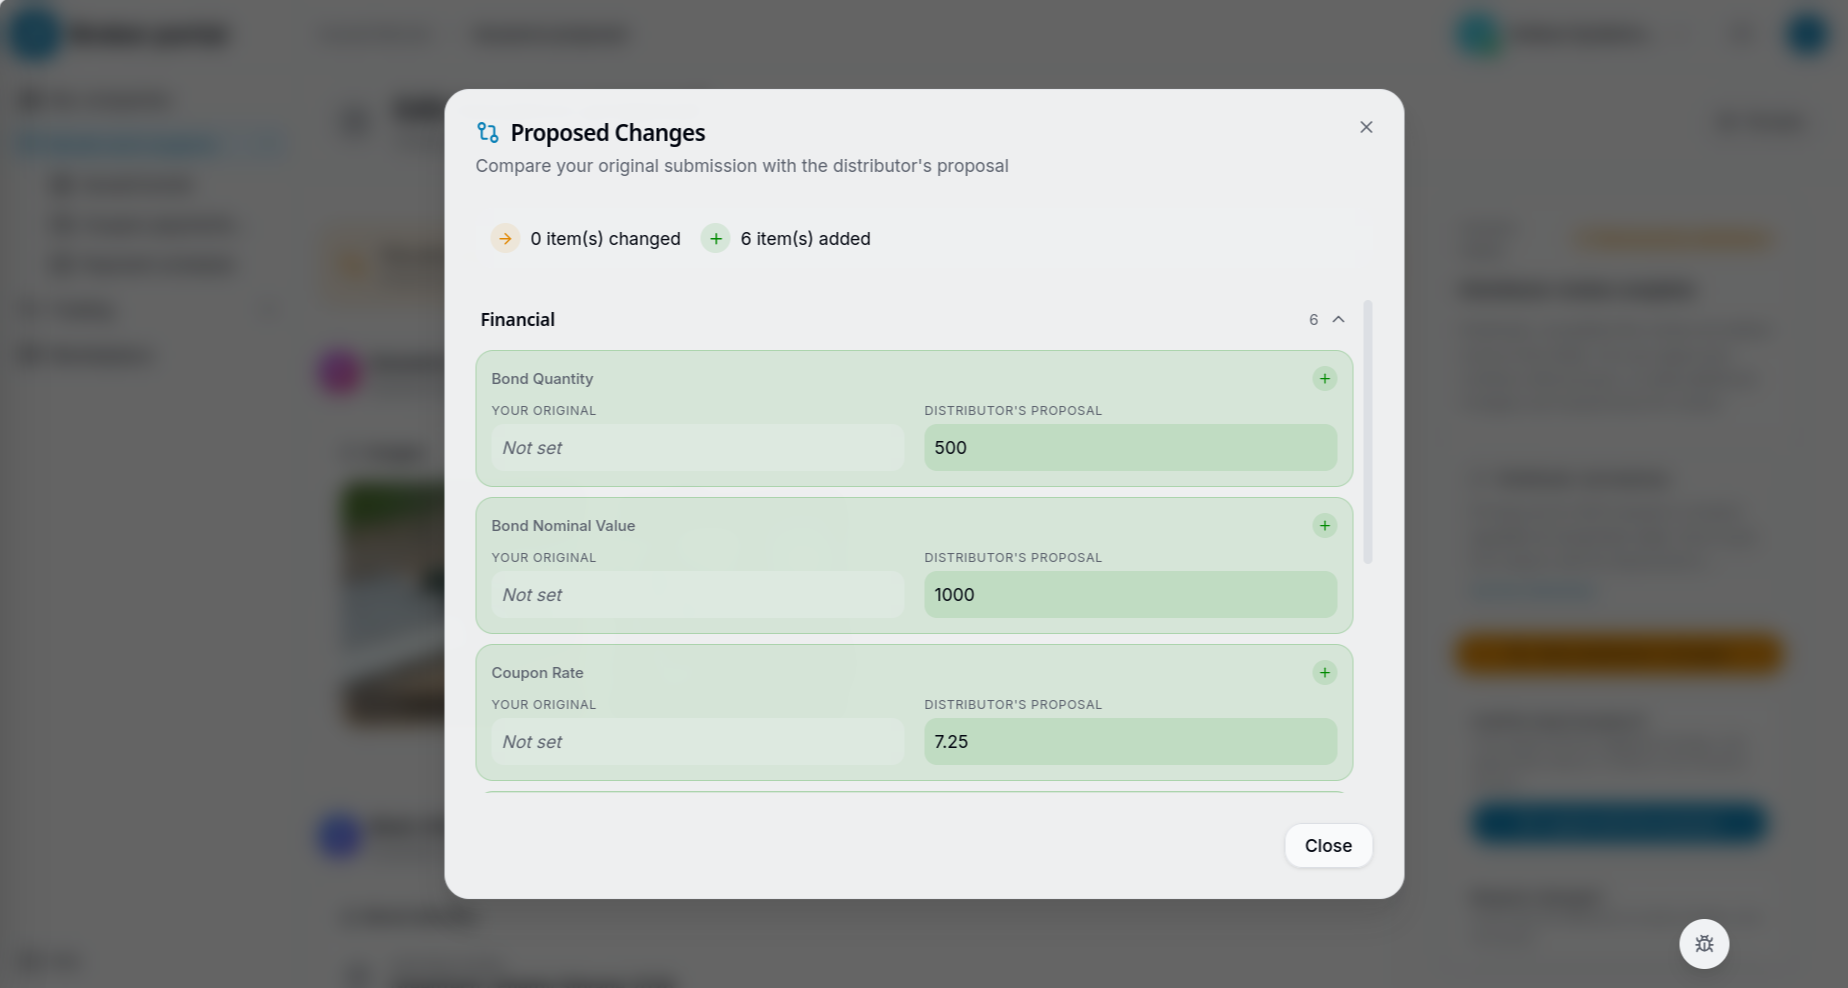The image size is (1848, 988).
Task: Click the 6 item(s) added label
Action: tap(805, 239)
